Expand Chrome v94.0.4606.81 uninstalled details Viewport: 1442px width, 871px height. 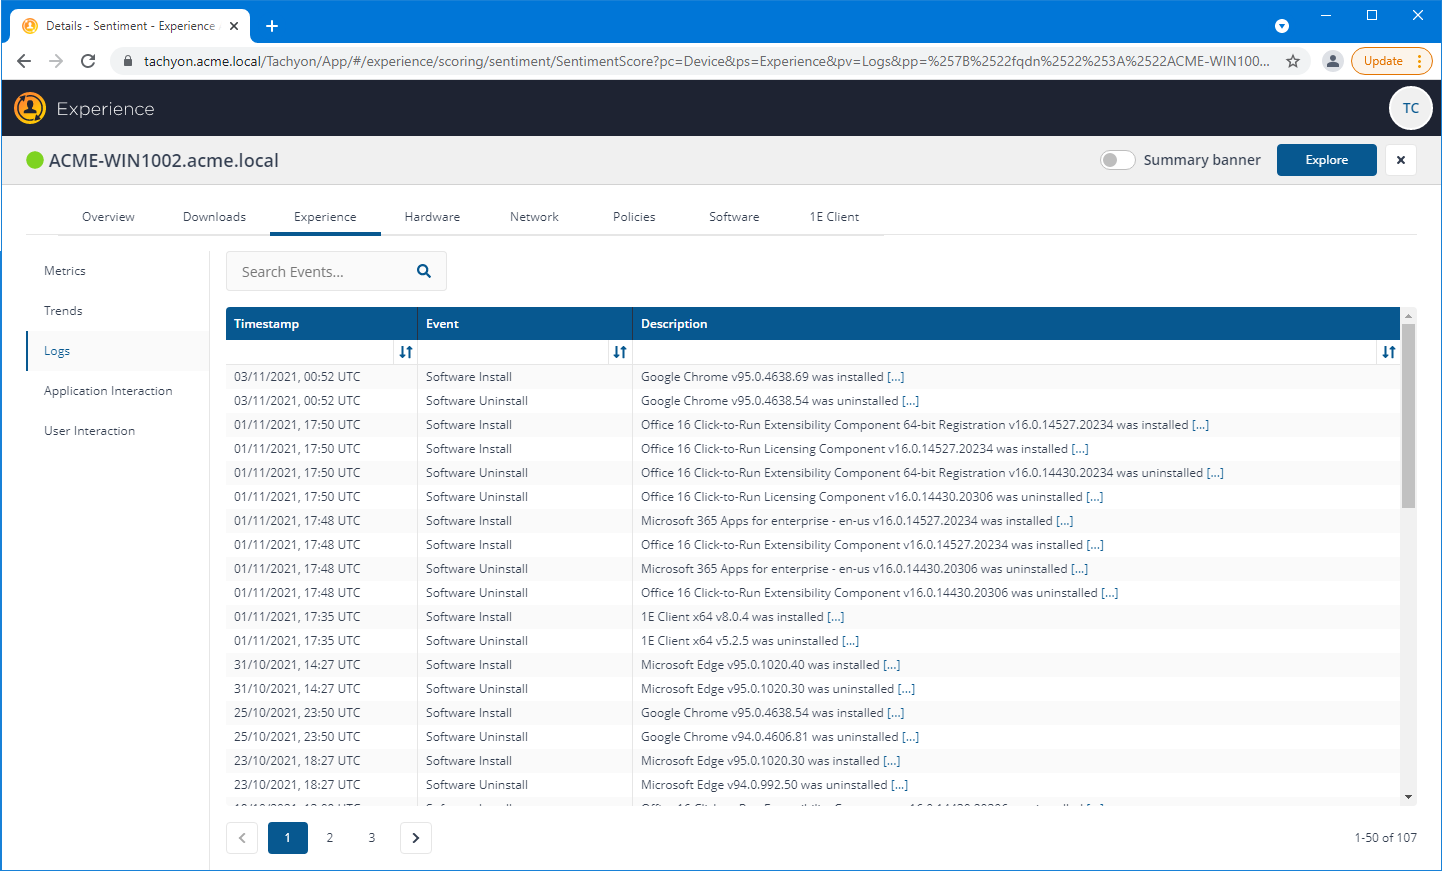tap(911, 737)
